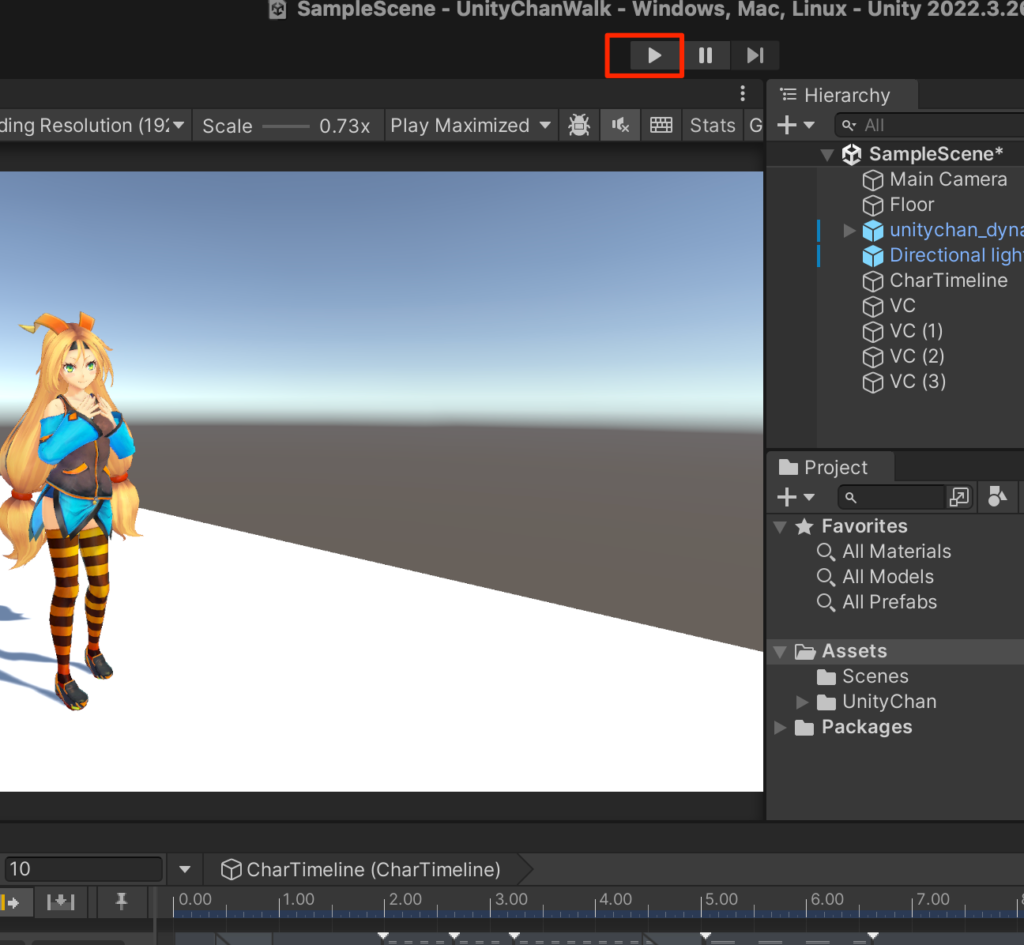Adjust the Game view Scale slider
Screen dimensions: 1024x945
[286, 126]
